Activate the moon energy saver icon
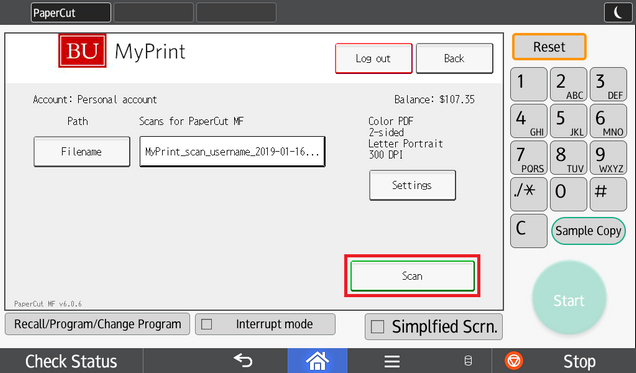 pos(617,13)
